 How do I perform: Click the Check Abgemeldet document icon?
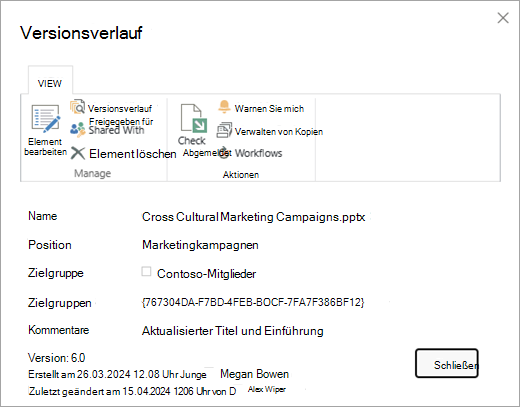[x=193, y=119]
